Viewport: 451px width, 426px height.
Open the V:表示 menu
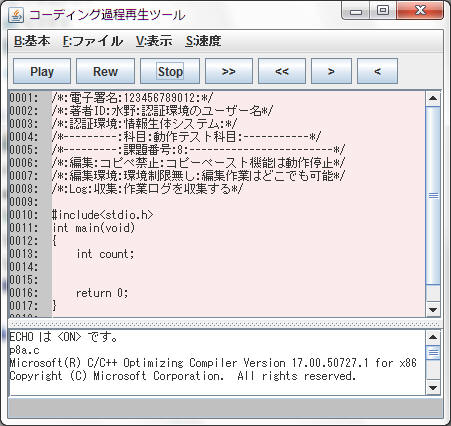[154, 41]
